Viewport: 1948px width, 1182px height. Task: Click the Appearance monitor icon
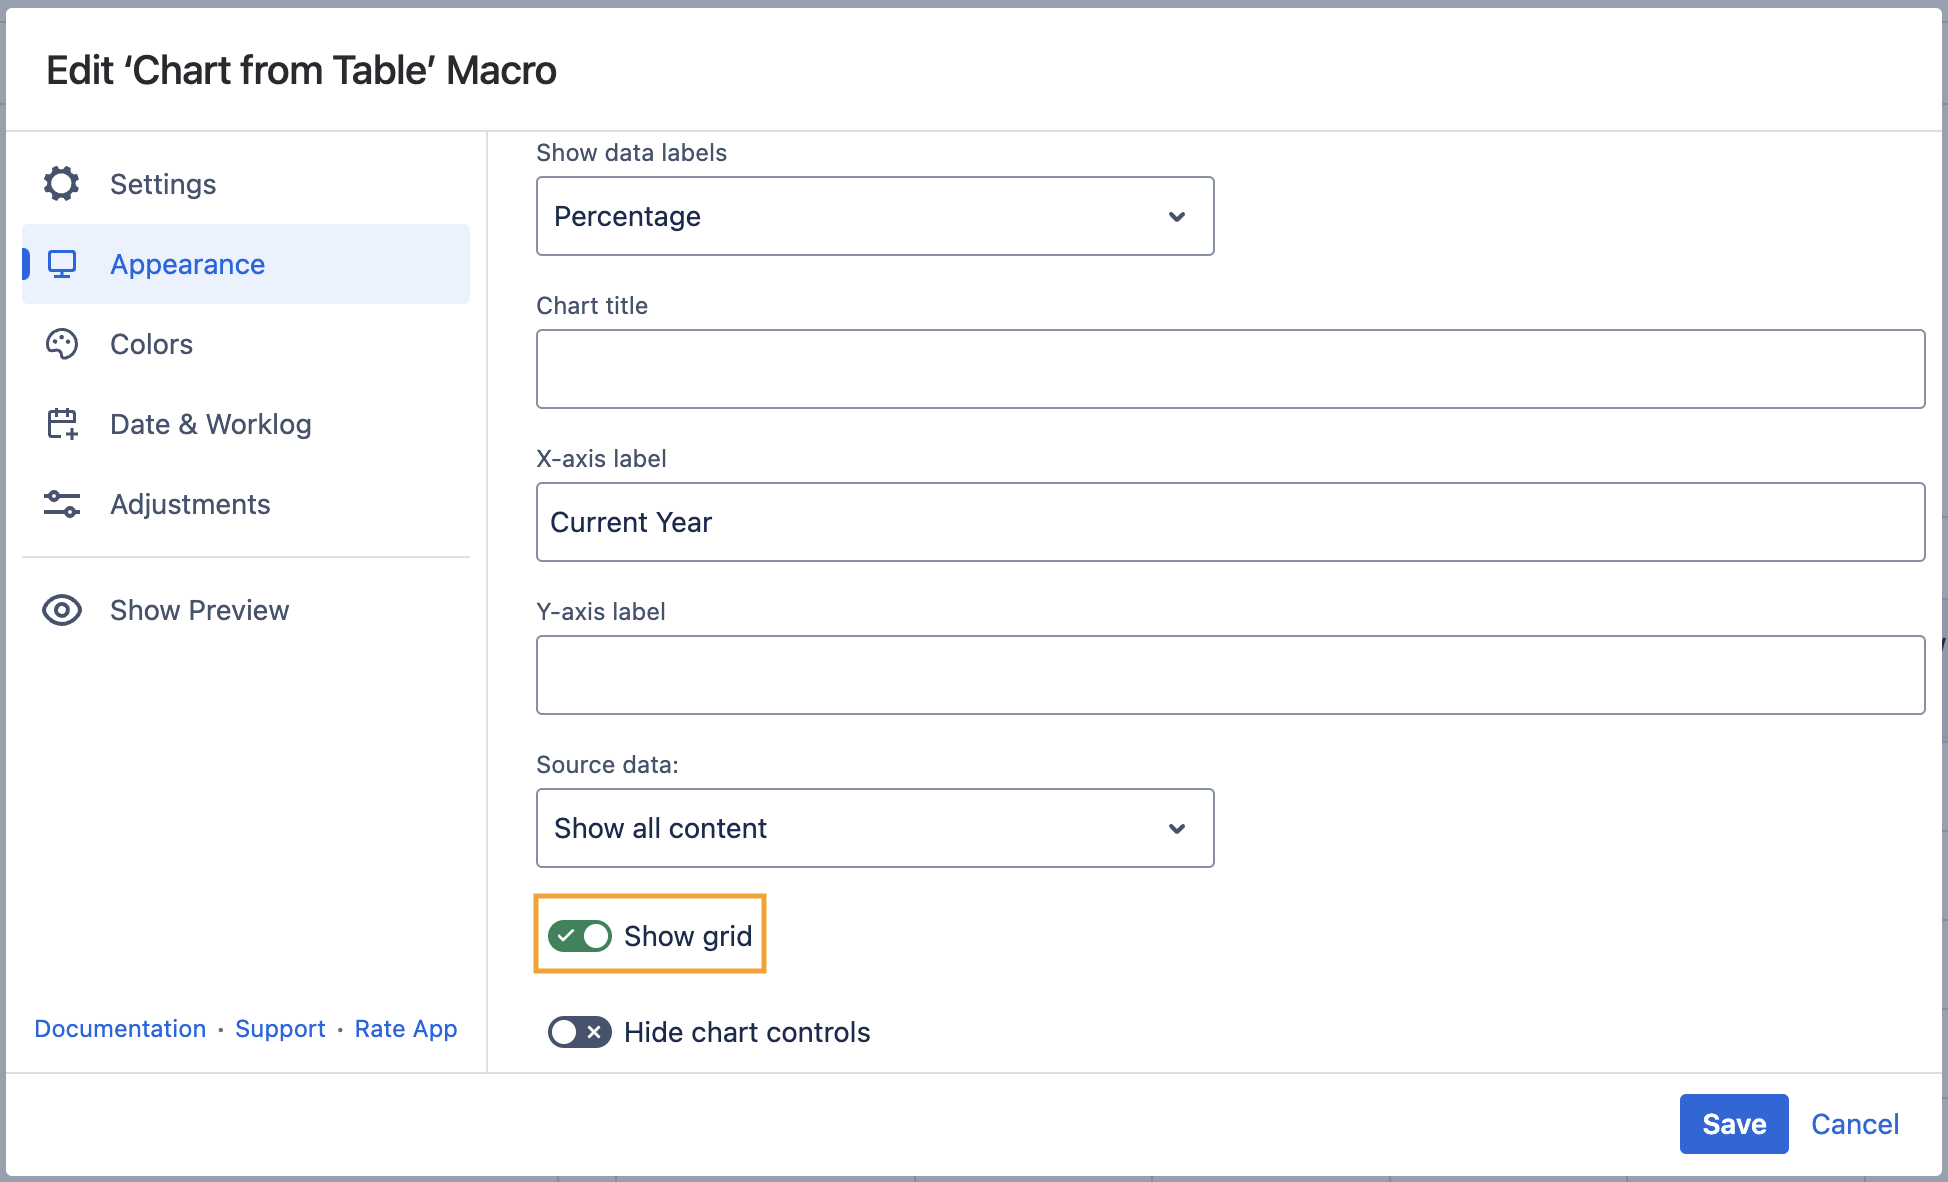62,264
